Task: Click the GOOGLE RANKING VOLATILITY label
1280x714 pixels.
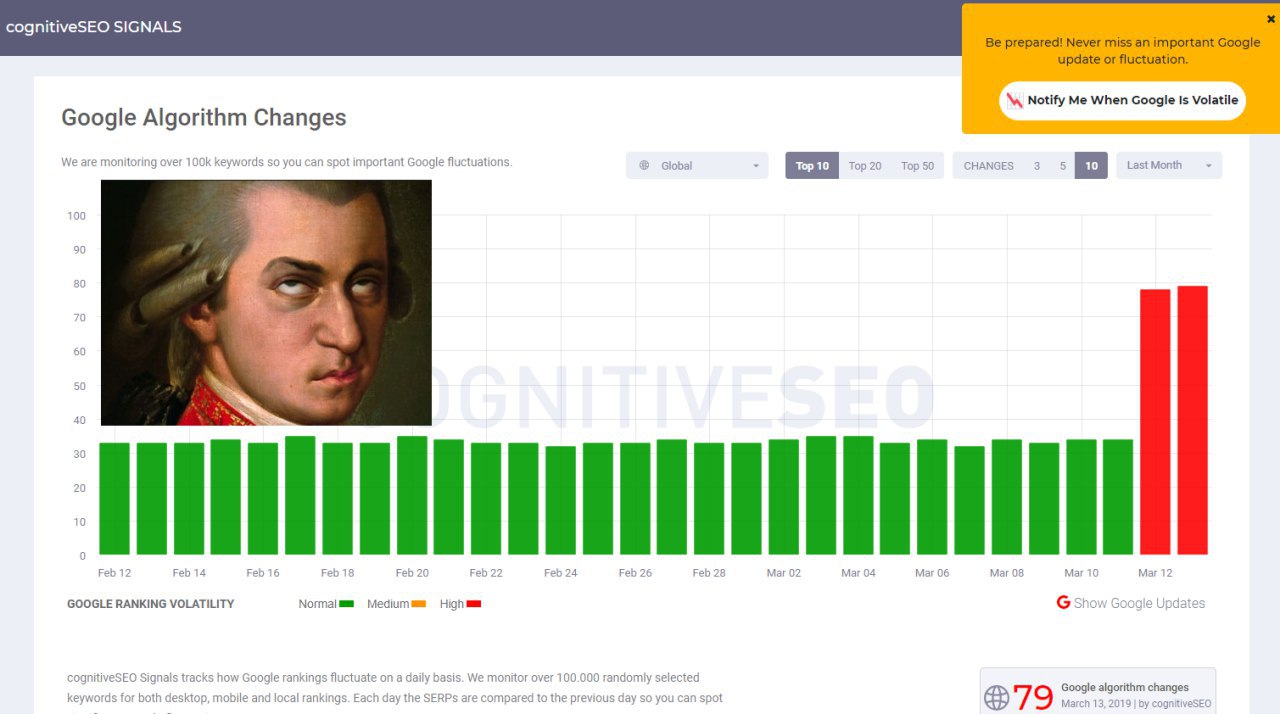Action: (x=151, y=604)
